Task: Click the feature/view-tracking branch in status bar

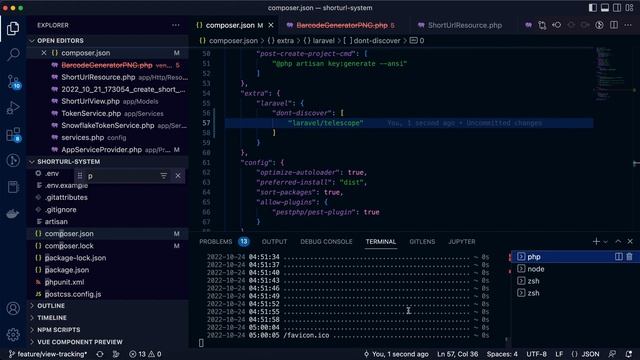Action: [48, 354]
